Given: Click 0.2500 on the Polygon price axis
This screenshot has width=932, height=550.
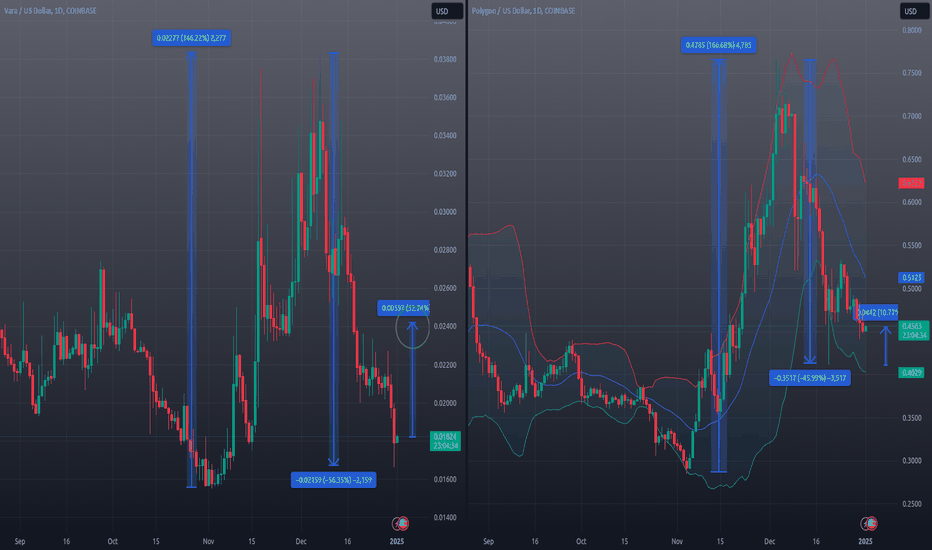Looking at the screenshot, I should 912,504.
